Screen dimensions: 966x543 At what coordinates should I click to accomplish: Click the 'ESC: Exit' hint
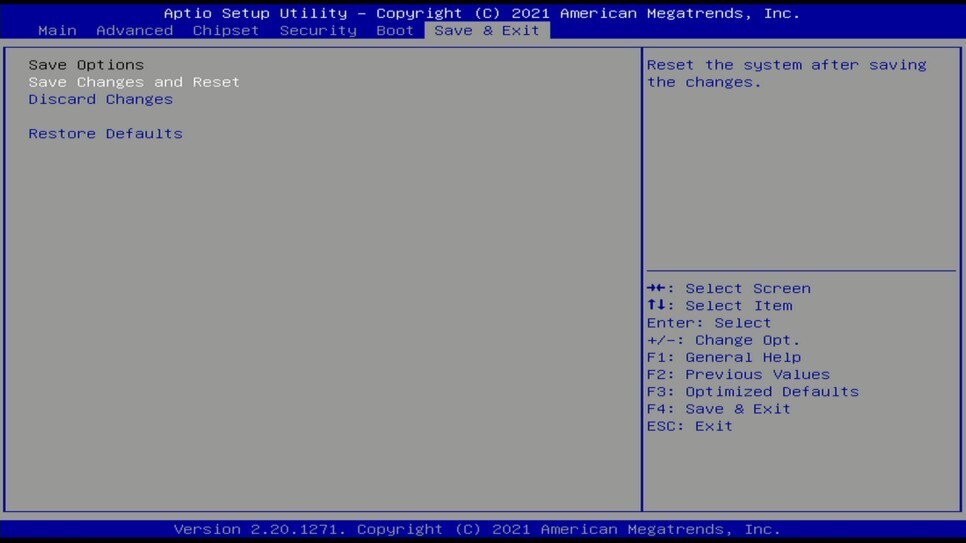[x=689, y=427]
